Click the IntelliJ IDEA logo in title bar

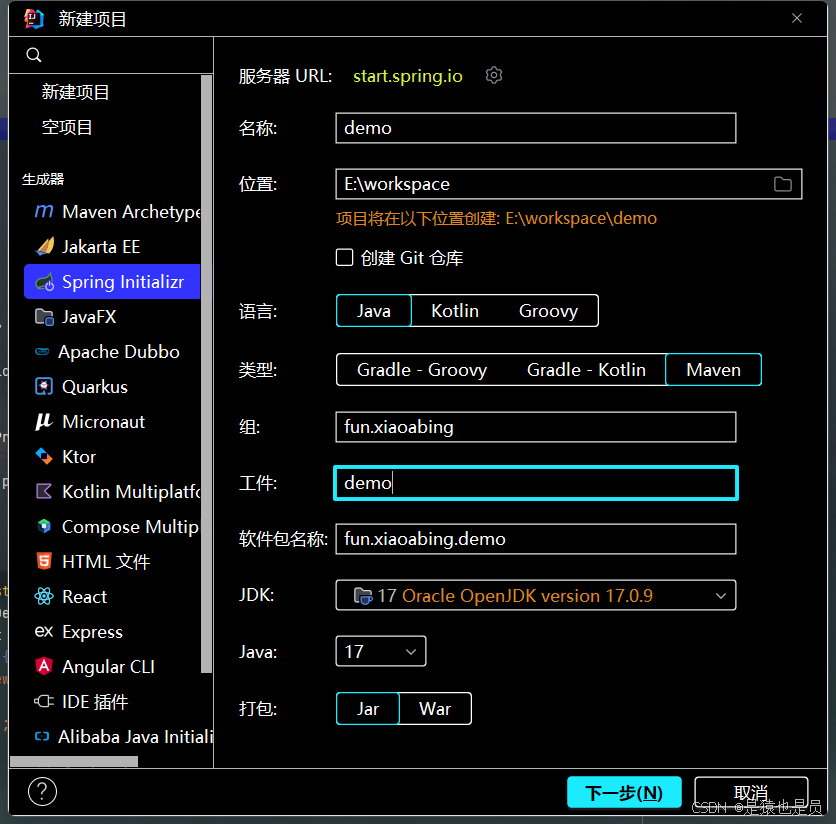tap(34, 19)
